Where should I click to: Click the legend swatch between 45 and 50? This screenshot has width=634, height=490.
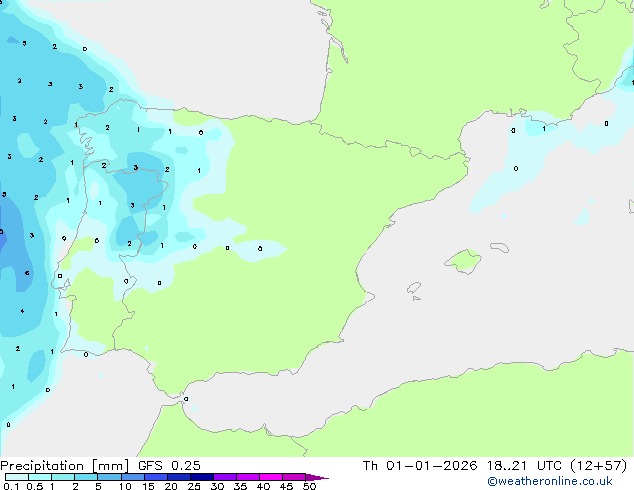[x=294, y=477]
